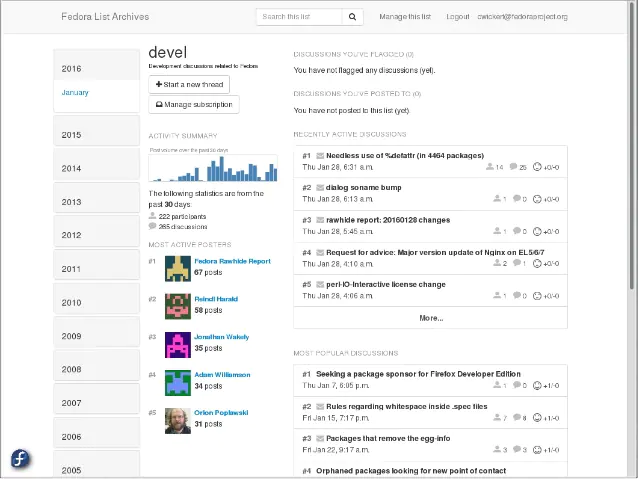Click Logout in the top bar
The width and height of the screenshot is (638, 479).
coord(458,17)
